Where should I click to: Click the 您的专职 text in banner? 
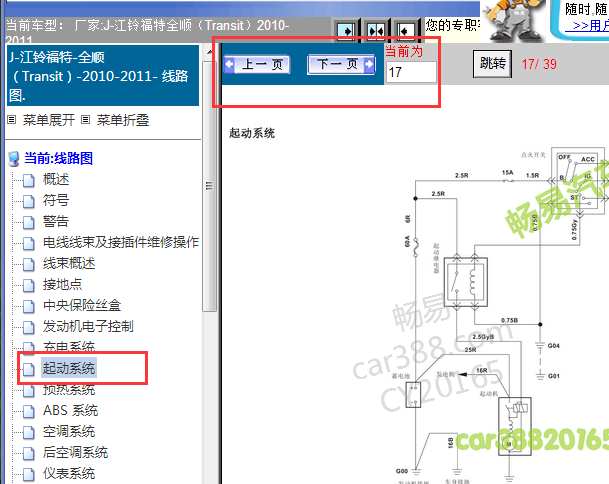point(453,26)
